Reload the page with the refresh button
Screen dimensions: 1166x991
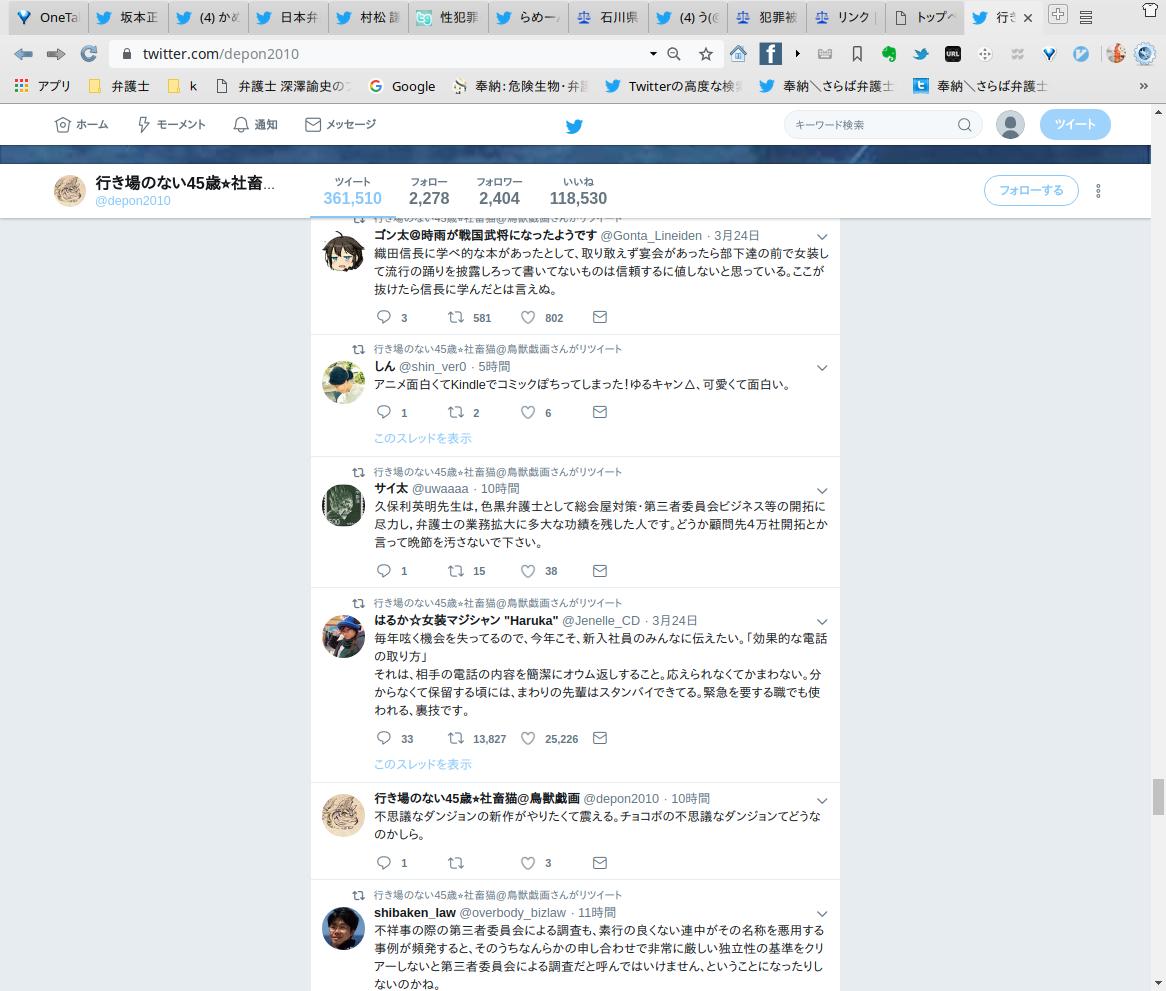coord(88,54)
